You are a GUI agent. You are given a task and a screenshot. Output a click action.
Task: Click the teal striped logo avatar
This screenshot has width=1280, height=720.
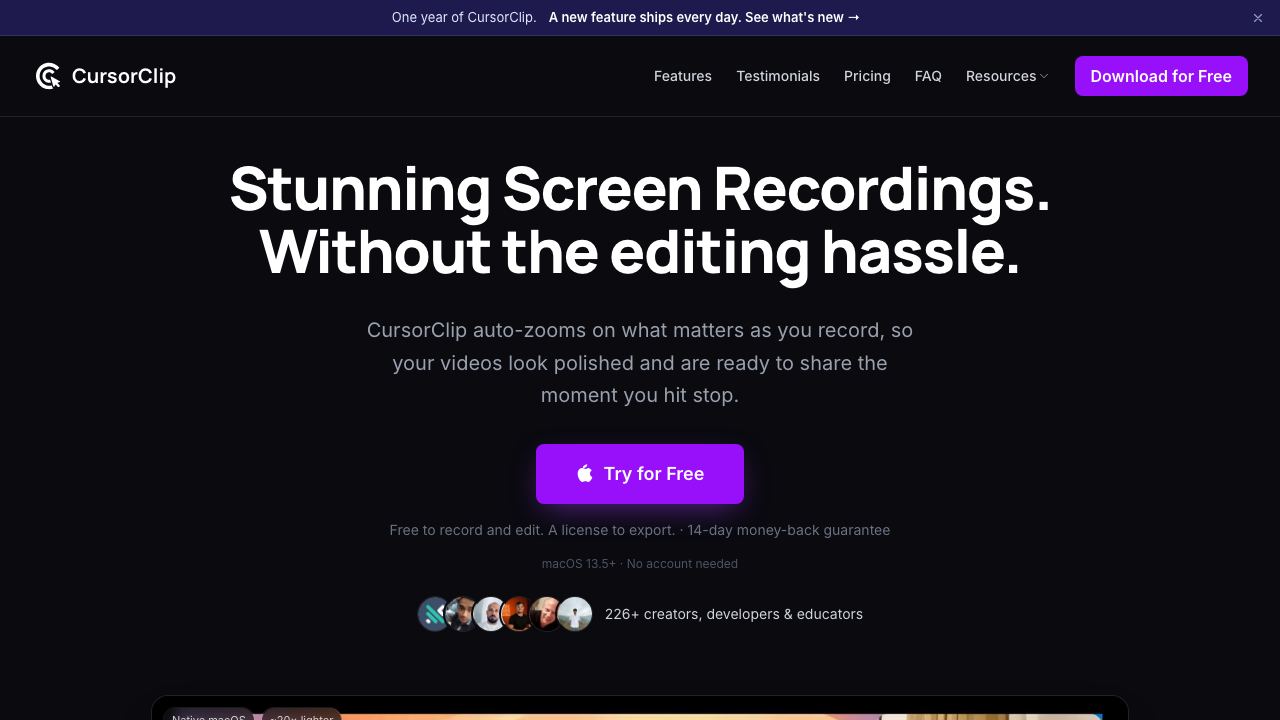point(435,614)
